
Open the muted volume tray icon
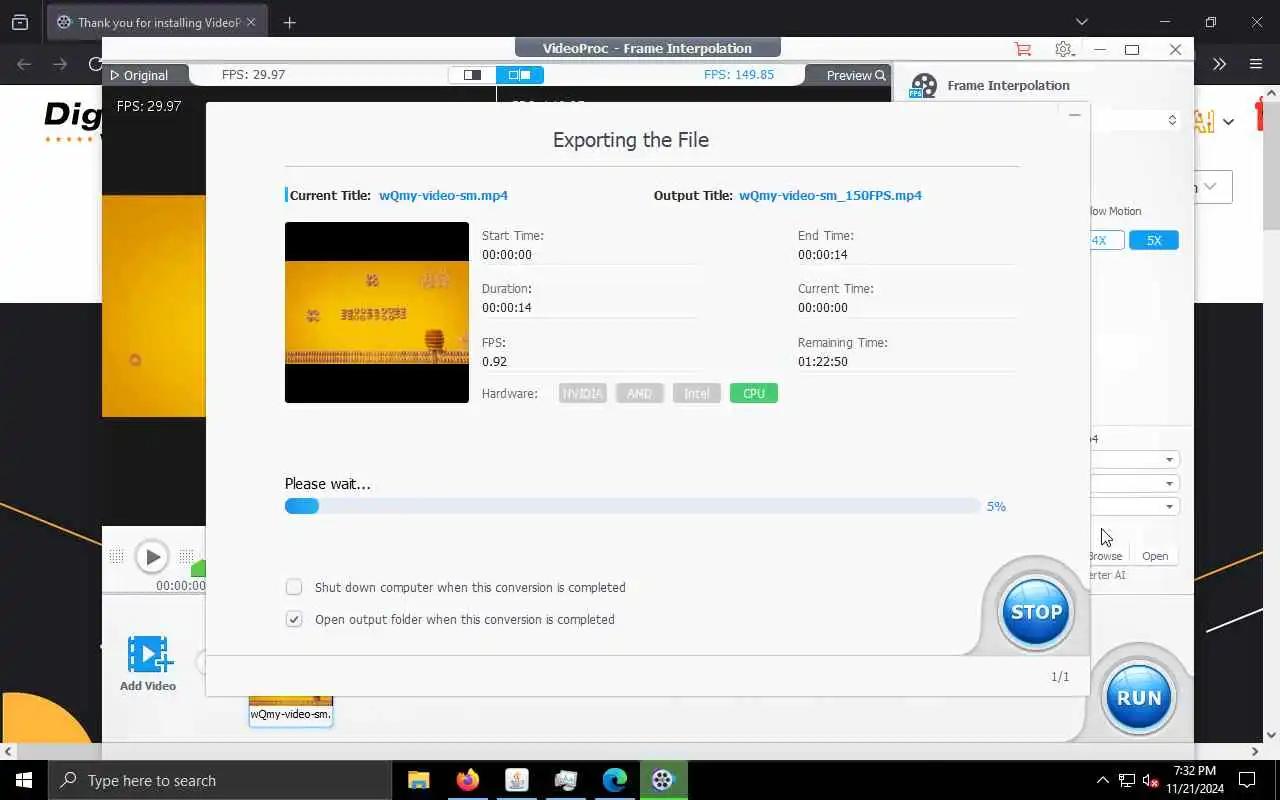(x=1150, y=780)
